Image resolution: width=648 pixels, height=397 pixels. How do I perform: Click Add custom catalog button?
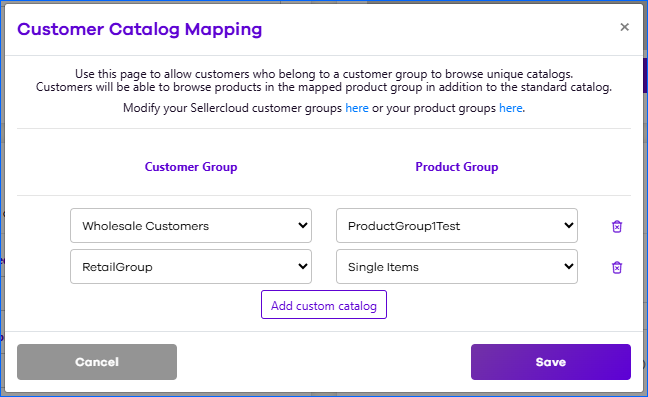324,305
